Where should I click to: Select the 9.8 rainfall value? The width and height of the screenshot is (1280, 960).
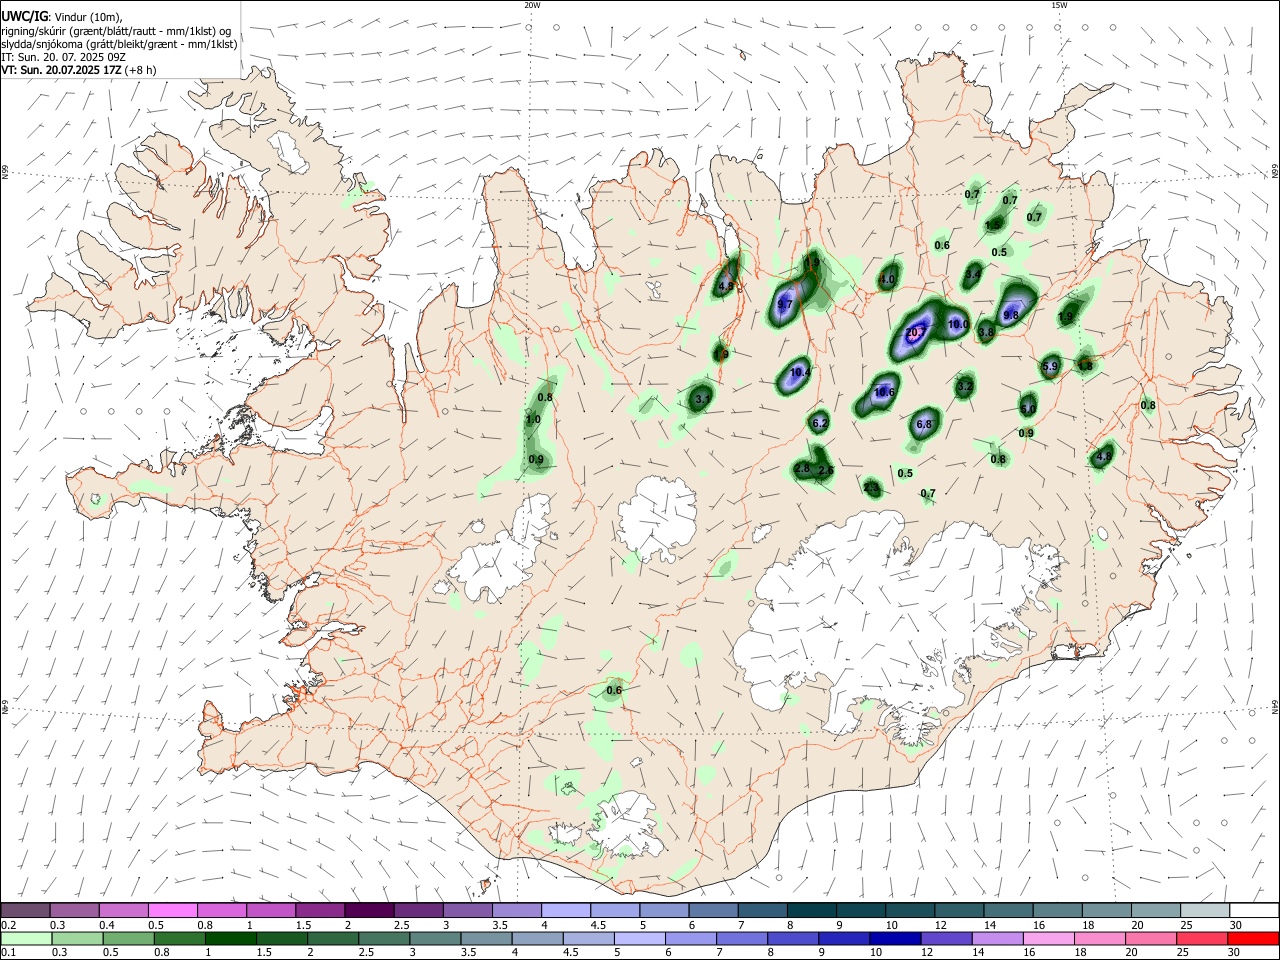[1010, 315]
